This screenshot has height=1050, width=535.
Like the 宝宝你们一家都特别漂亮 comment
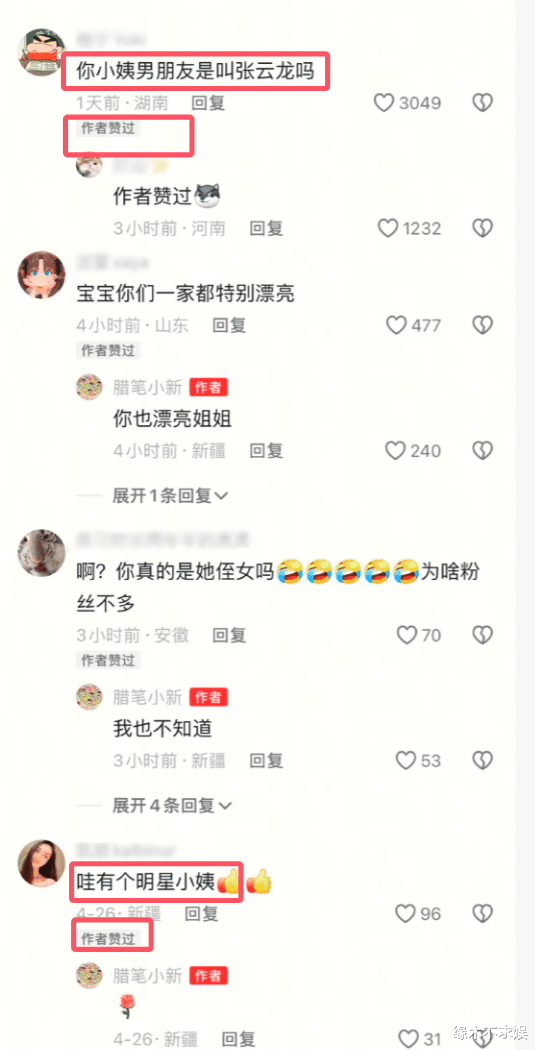397,325
